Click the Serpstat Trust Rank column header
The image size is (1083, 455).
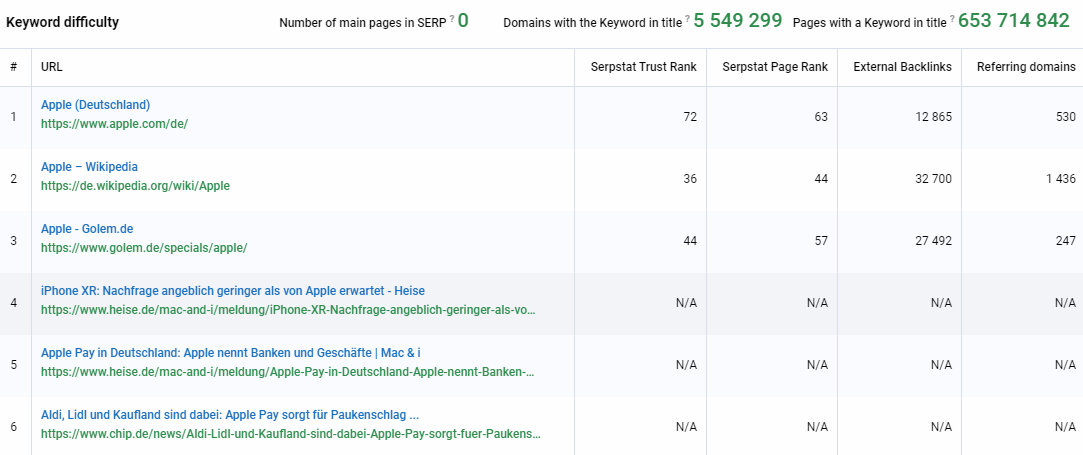tap(644, 67)
